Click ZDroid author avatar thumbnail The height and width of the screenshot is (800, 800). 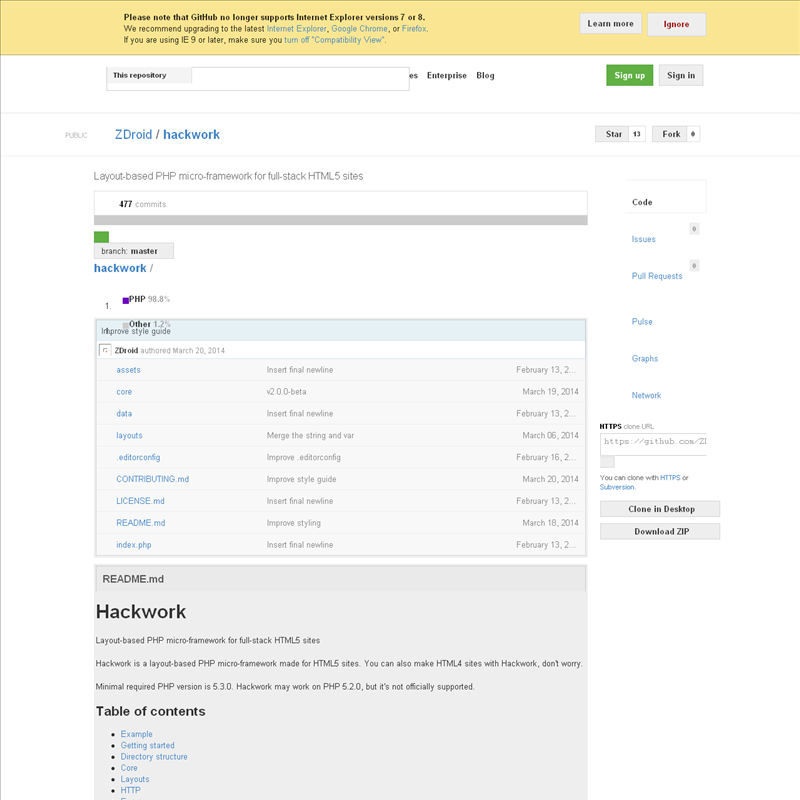click(x=105, y=350)
